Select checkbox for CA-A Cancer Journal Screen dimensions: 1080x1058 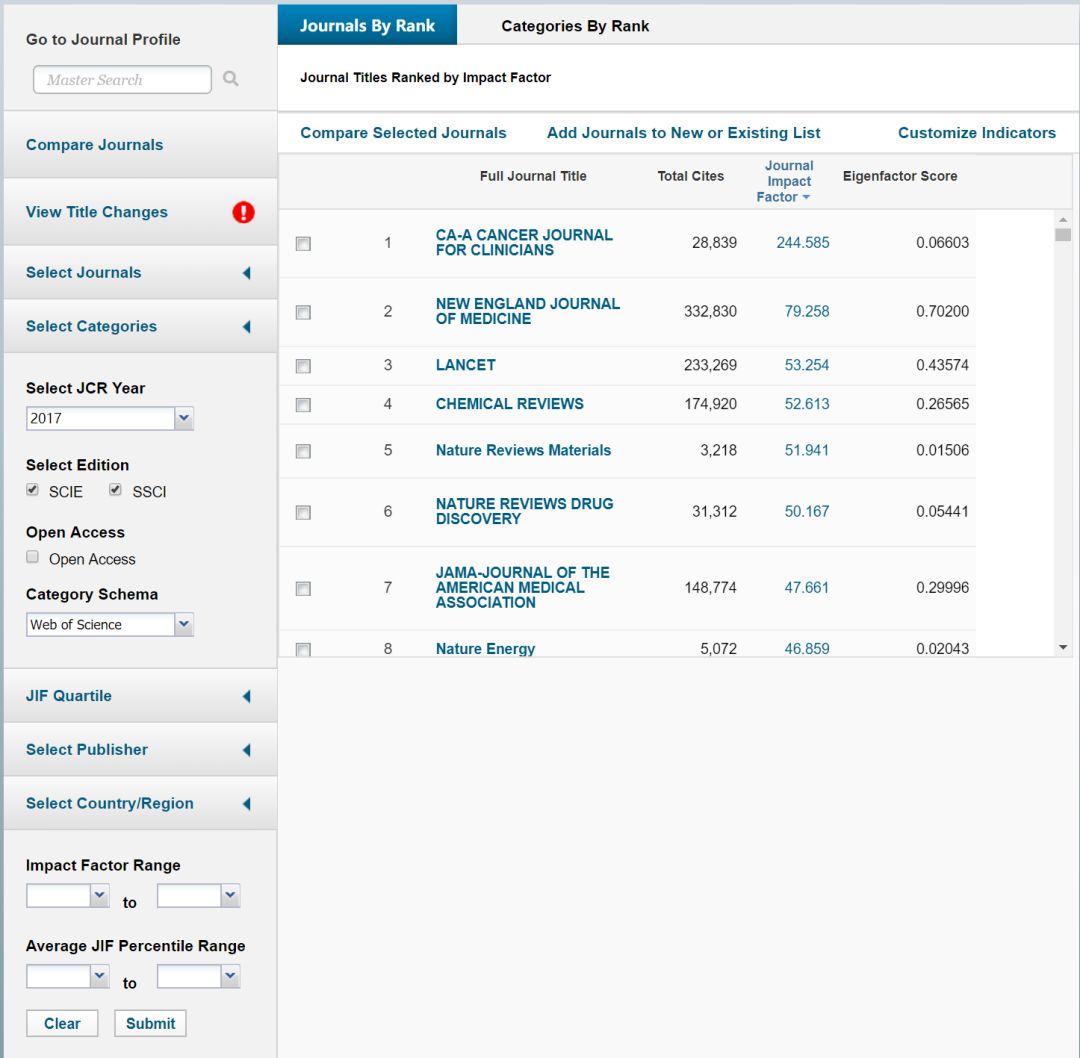tap(303, 243)
